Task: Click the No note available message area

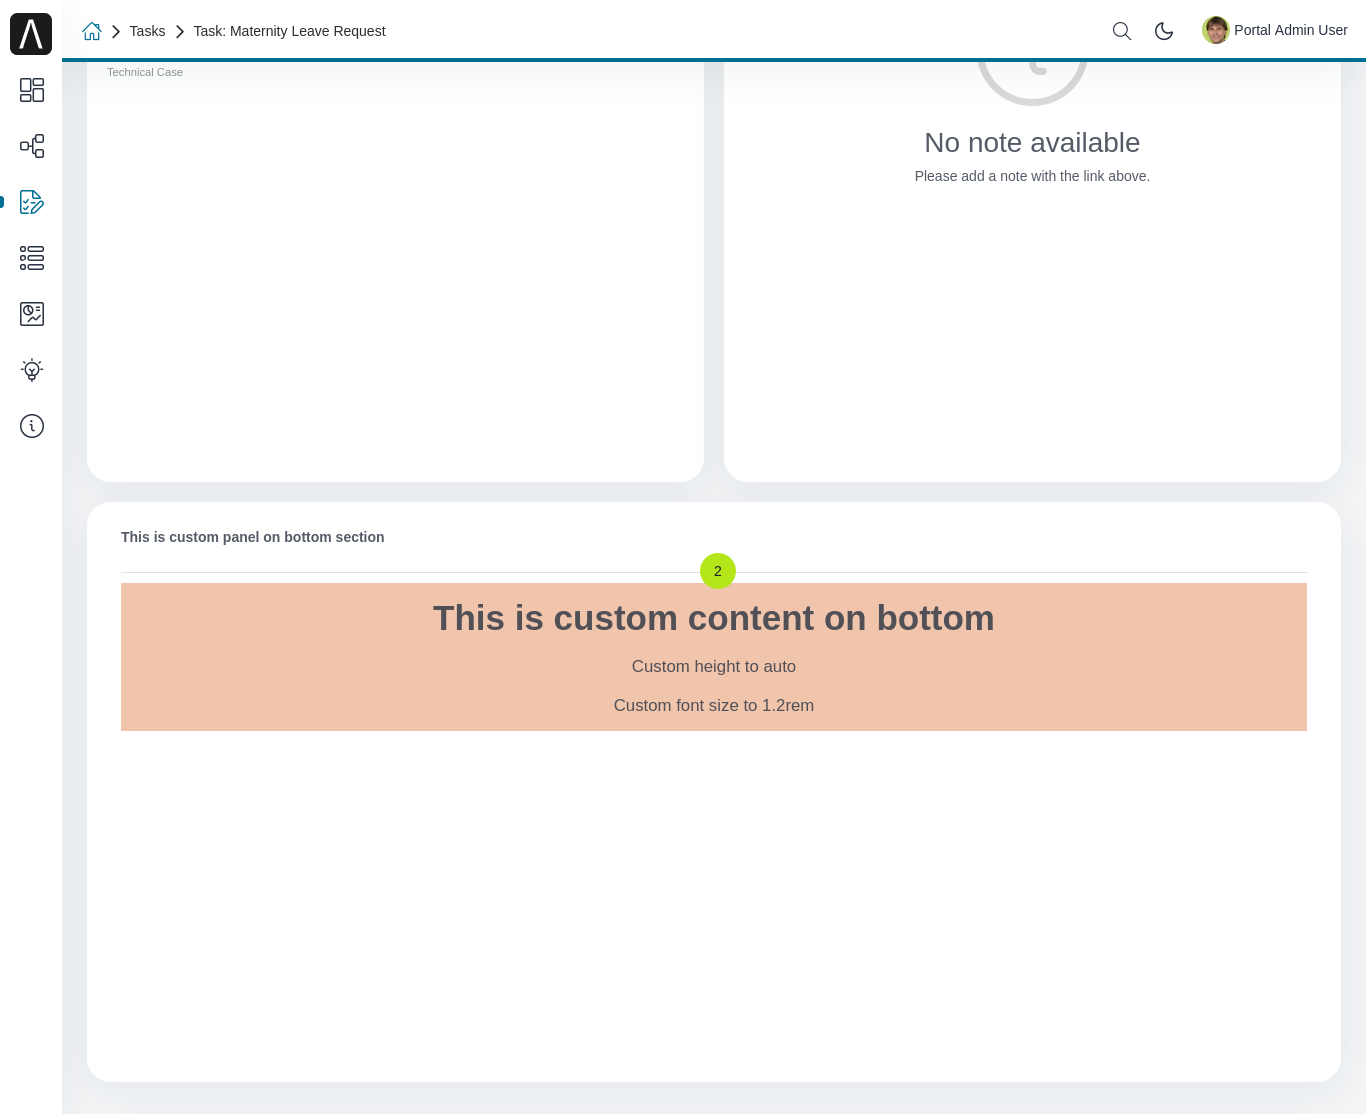Action: point(1032,142)
